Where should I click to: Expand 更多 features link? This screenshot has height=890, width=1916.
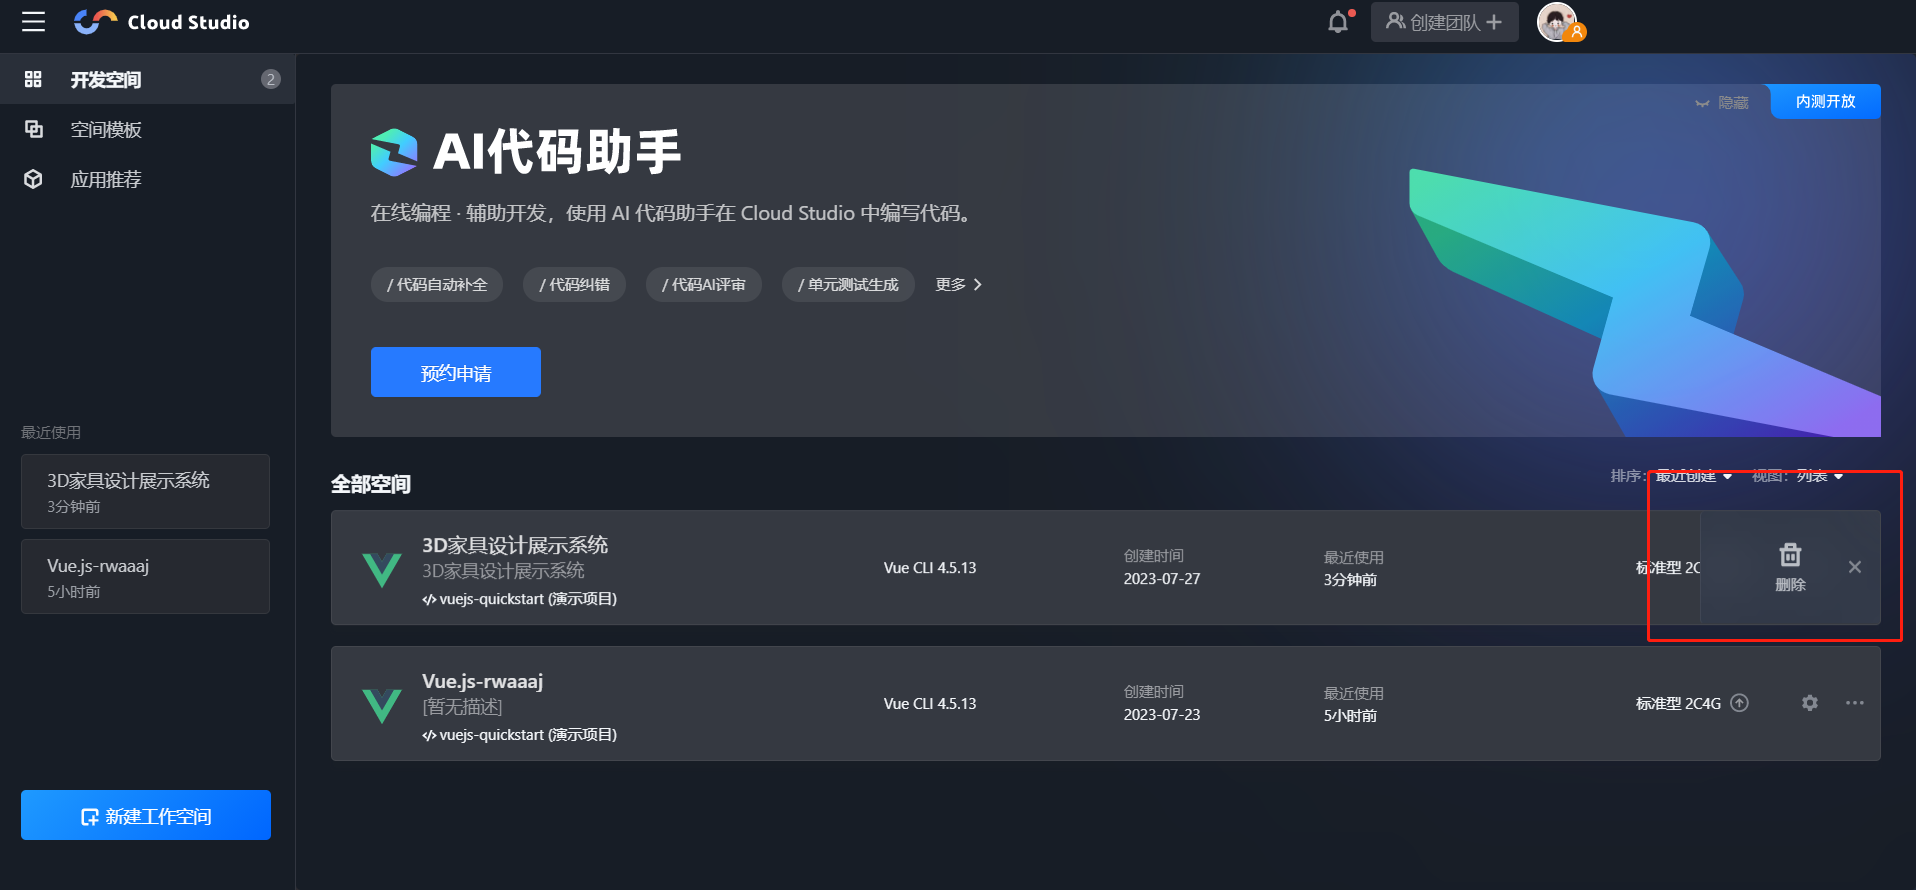click(958, 285)
